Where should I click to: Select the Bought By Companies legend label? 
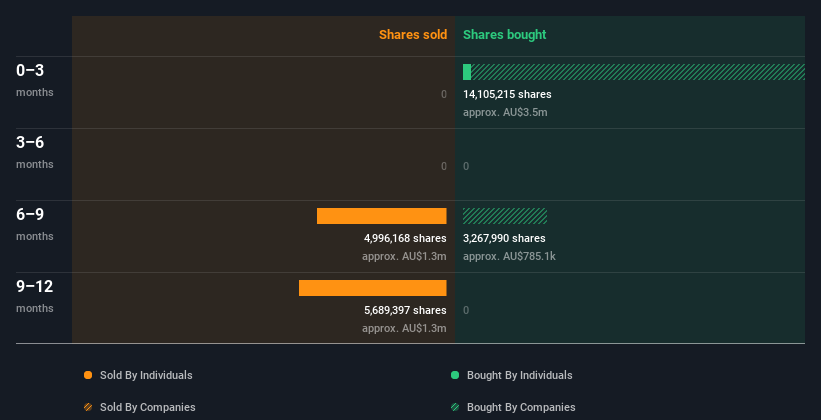(521, 407)
